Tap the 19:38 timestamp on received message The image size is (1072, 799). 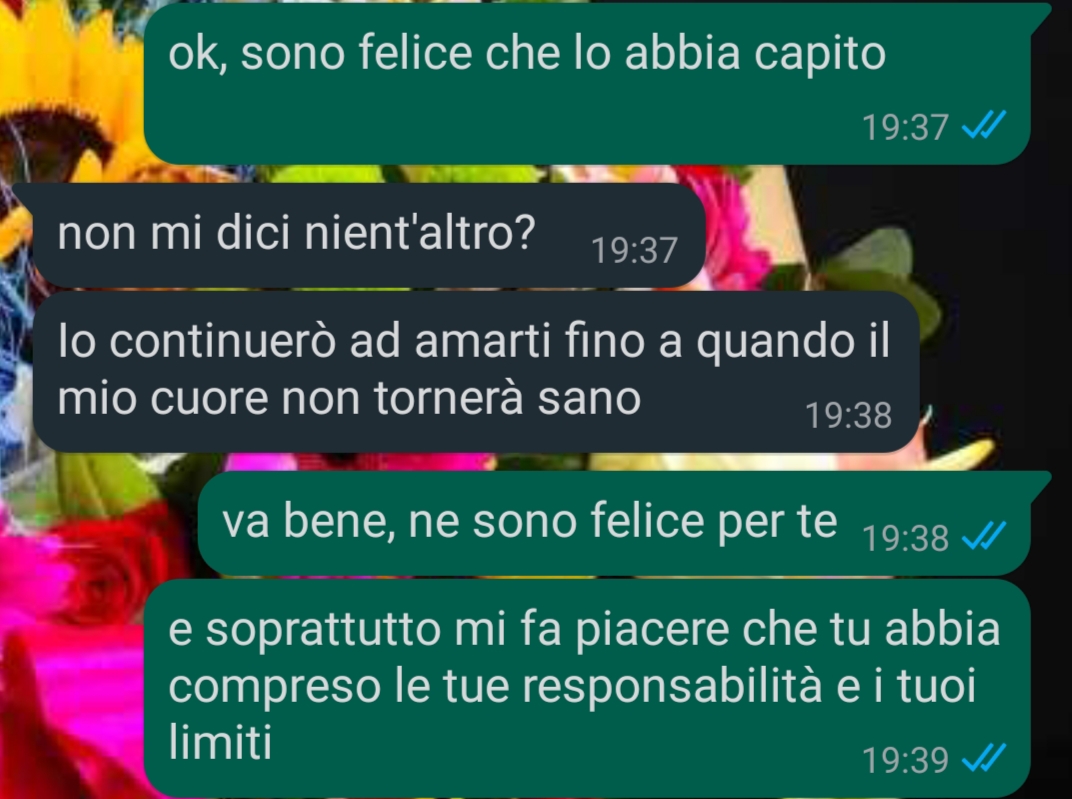848,415
